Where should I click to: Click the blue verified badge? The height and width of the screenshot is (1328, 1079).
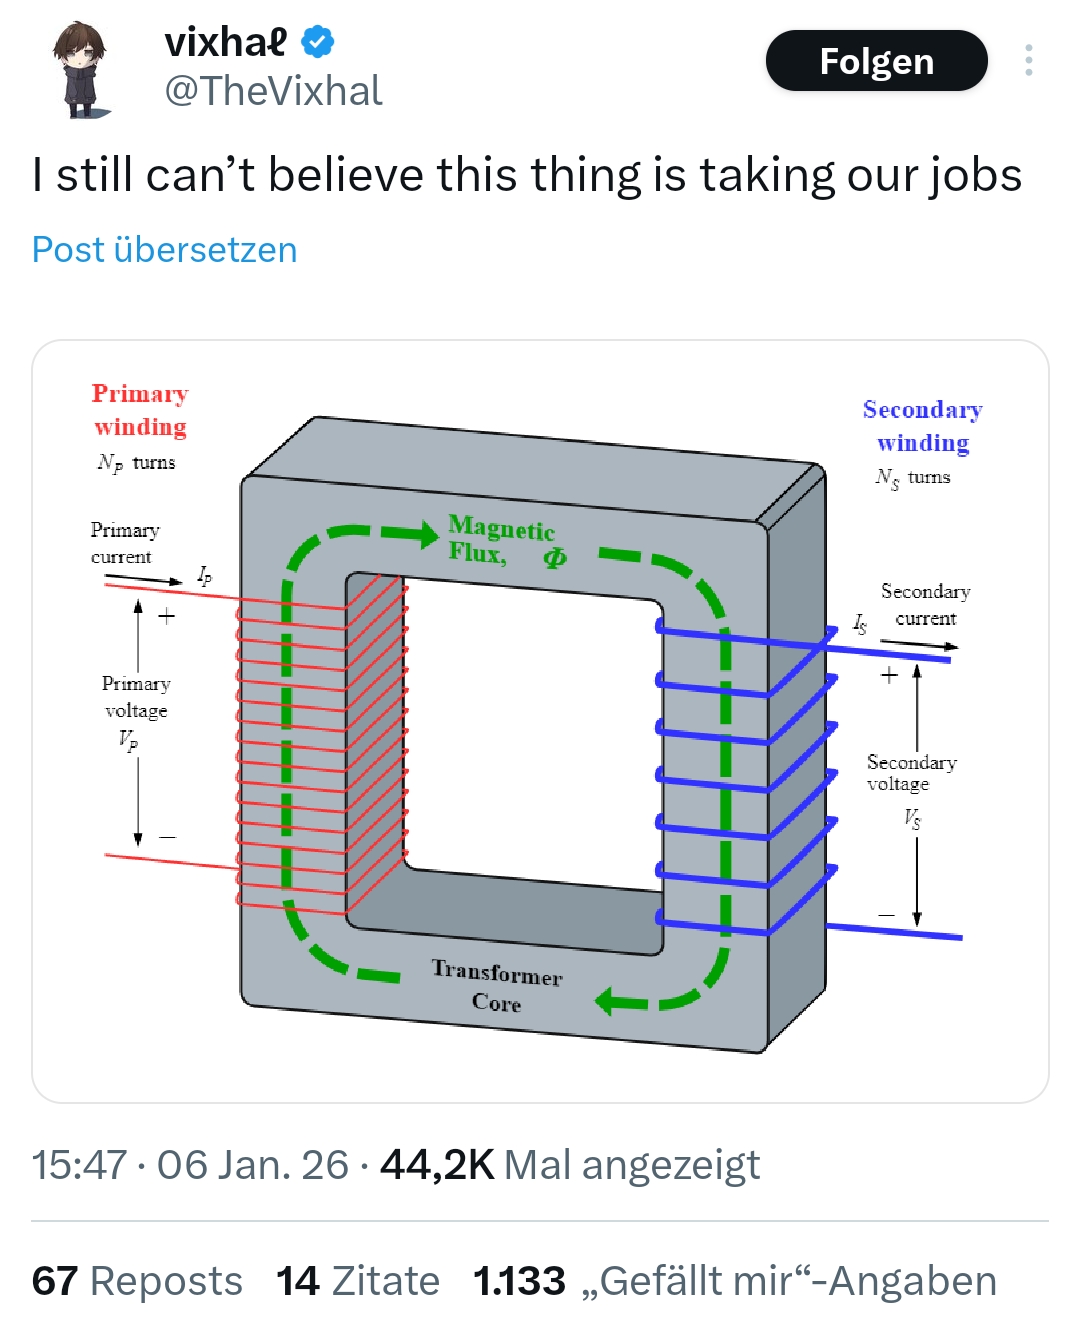point(318,43)
